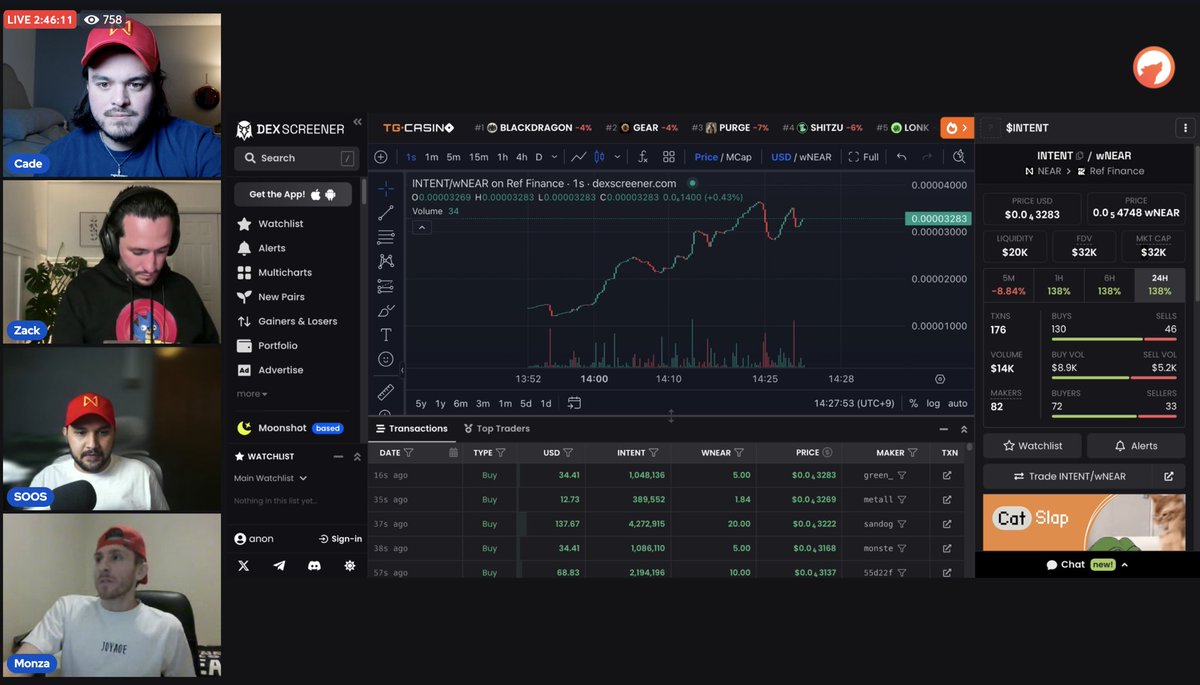Select the brush drawing tool
1200x685 pixels.
[x=386, y=310]
